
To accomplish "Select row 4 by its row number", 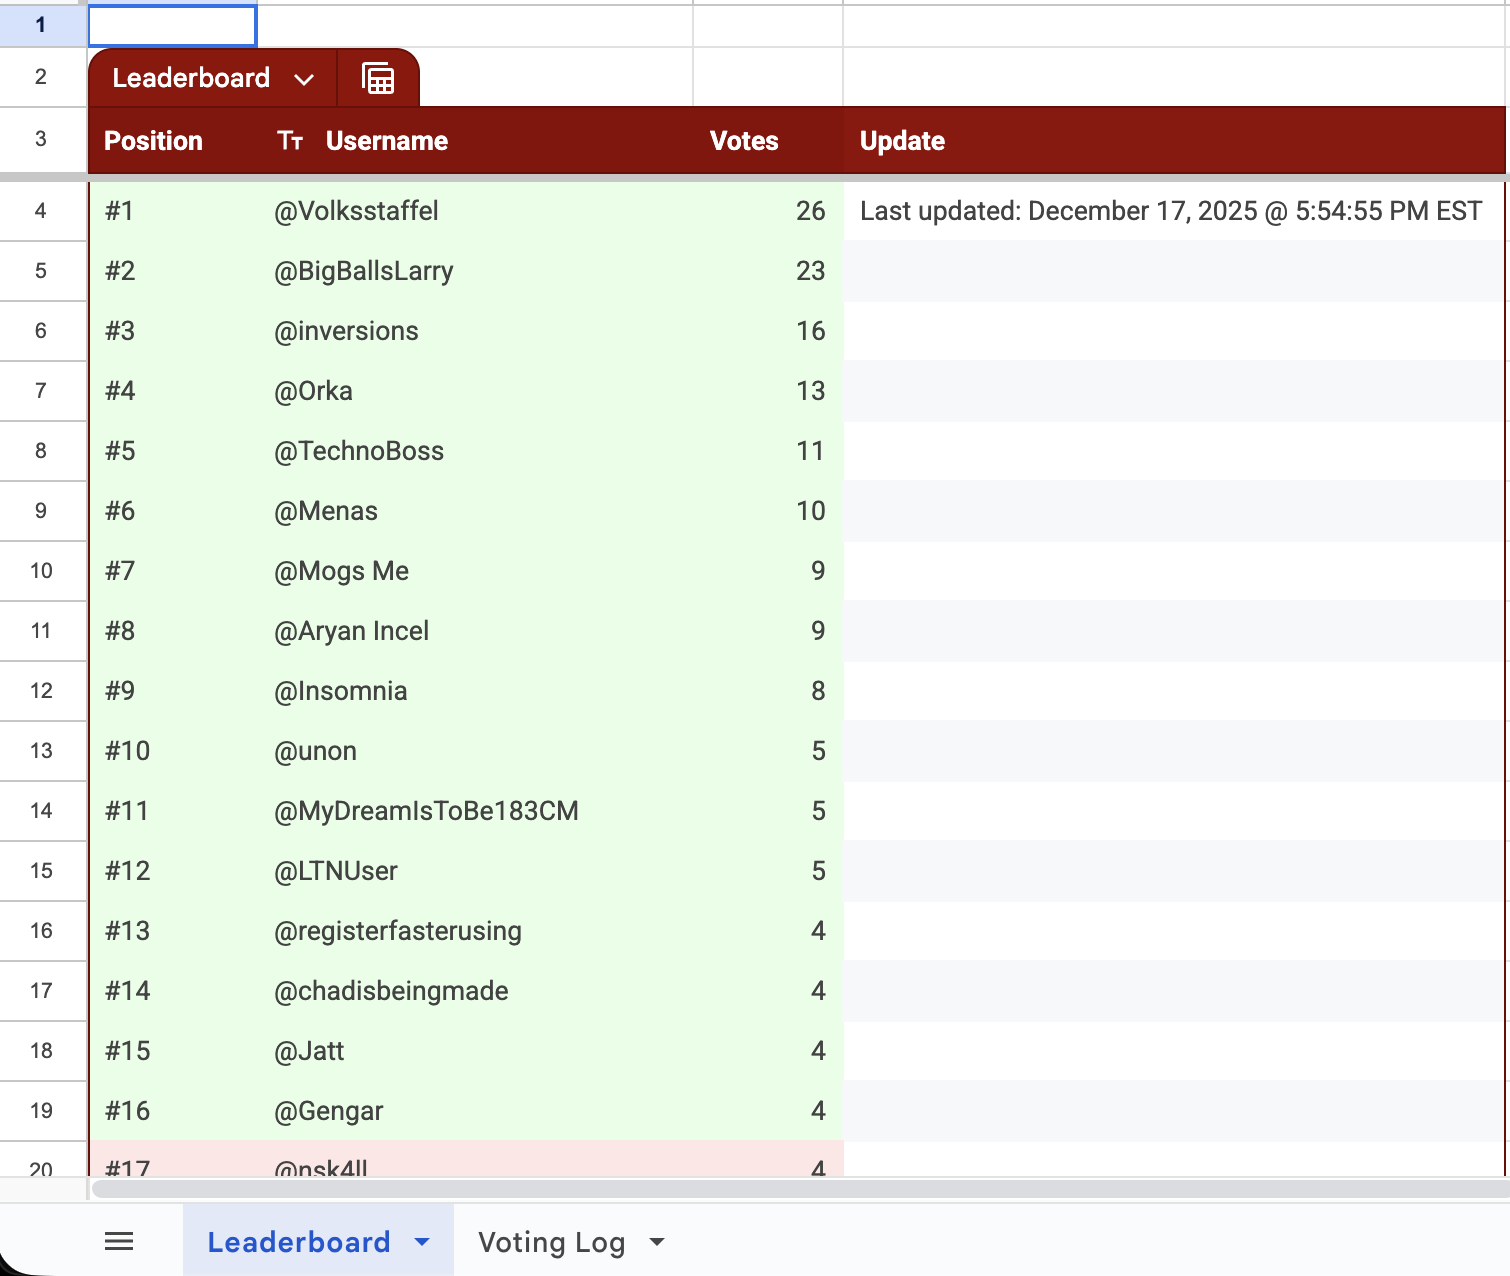I will [41, 211].
